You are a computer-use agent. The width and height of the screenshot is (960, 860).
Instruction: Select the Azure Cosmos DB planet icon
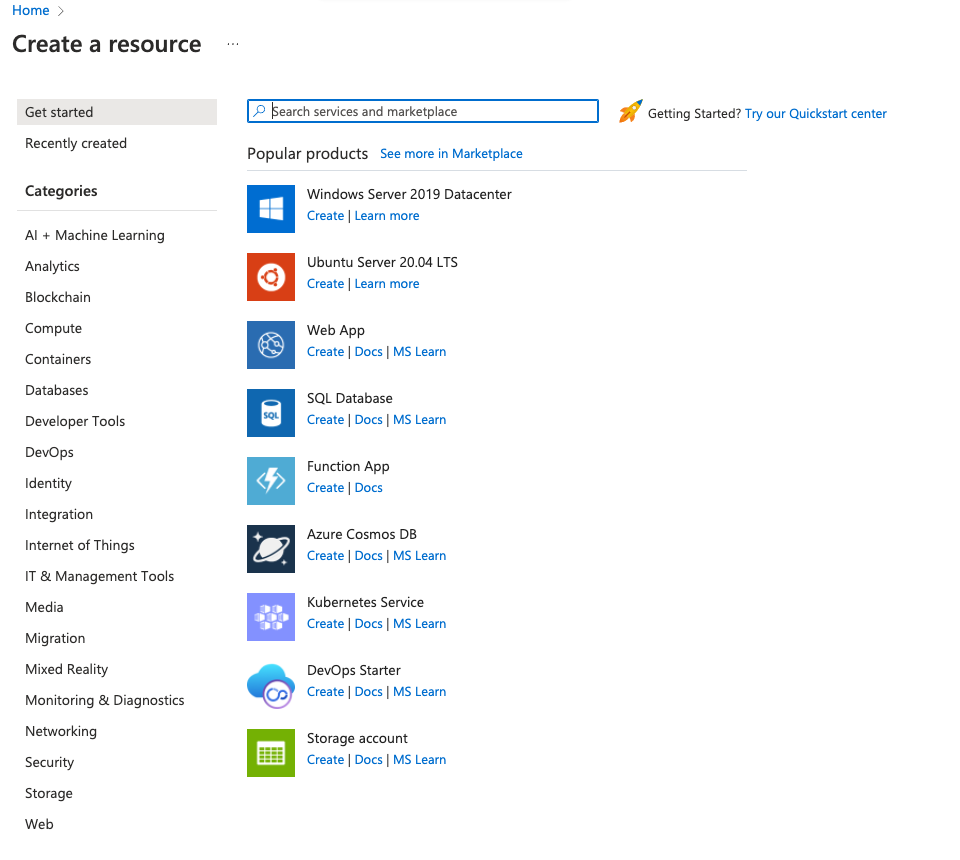click(x=271, y=549)
